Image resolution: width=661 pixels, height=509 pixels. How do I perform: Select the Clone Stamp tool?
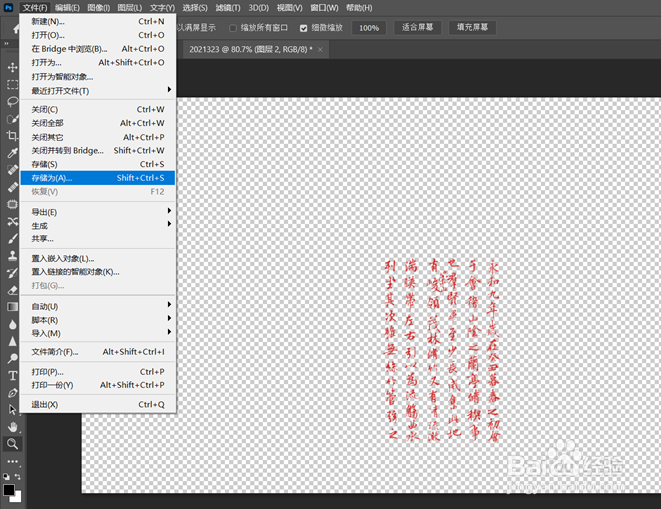coord(12,256)
